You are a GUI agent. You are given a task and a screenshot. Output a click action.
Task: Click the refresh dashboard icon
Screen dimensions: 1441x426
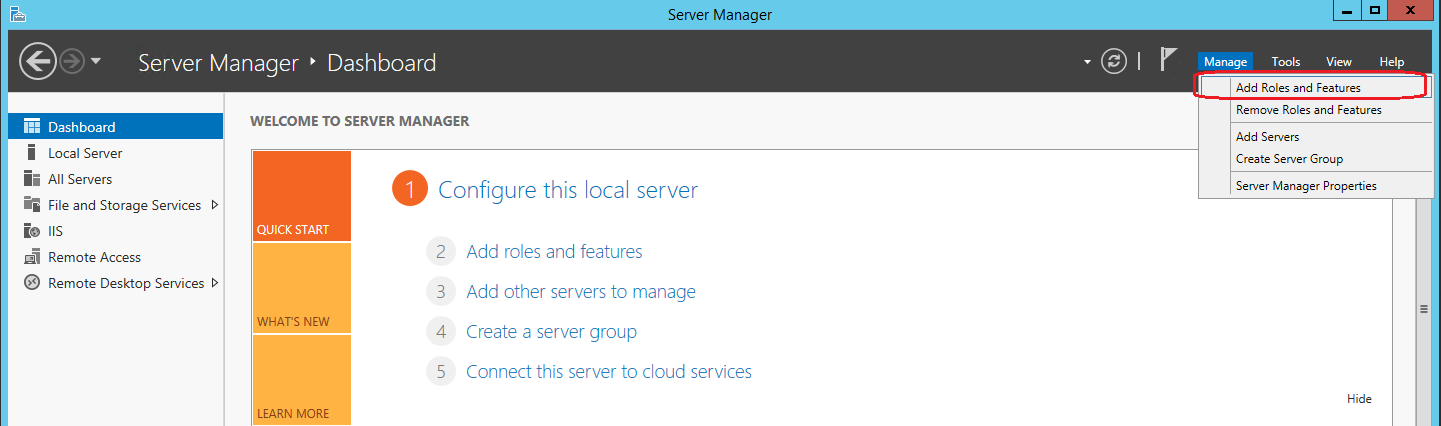coord(1113,62)
